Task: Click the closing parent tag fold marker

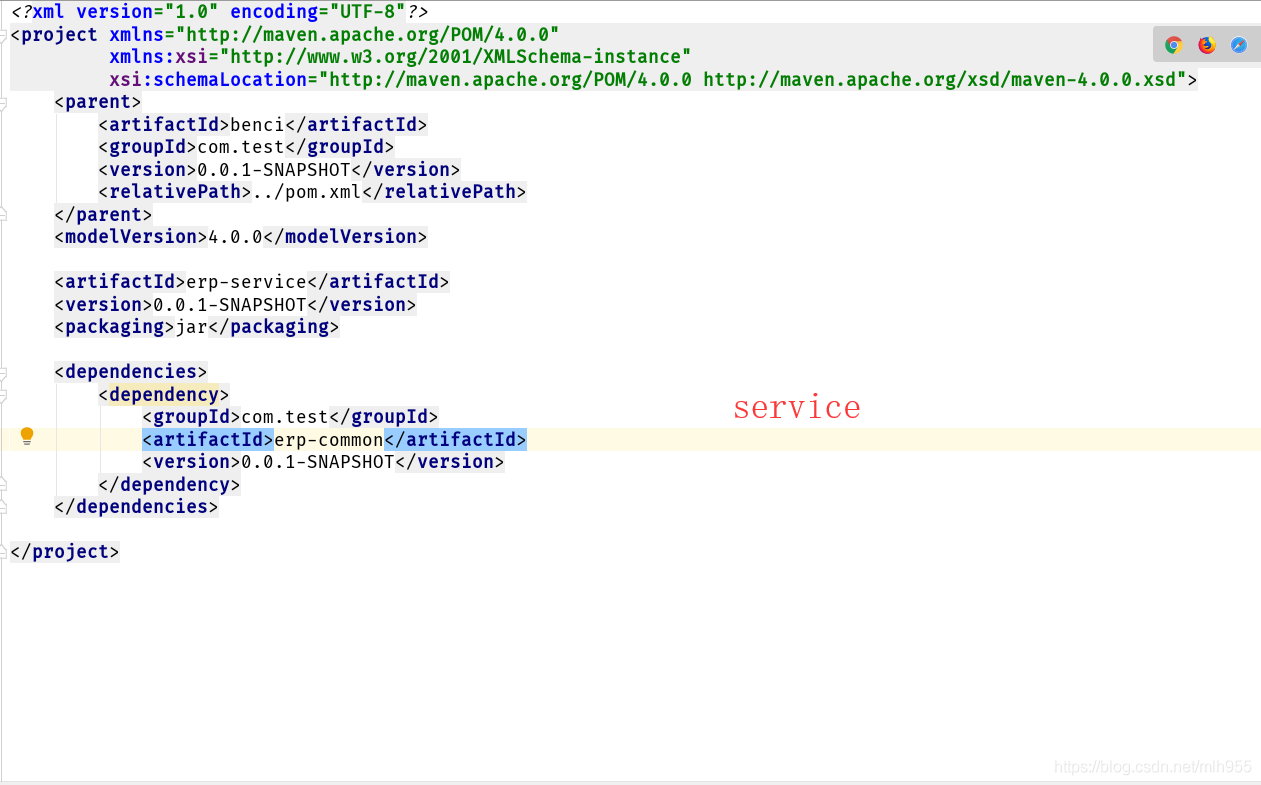Action: (x=3, y=215)
